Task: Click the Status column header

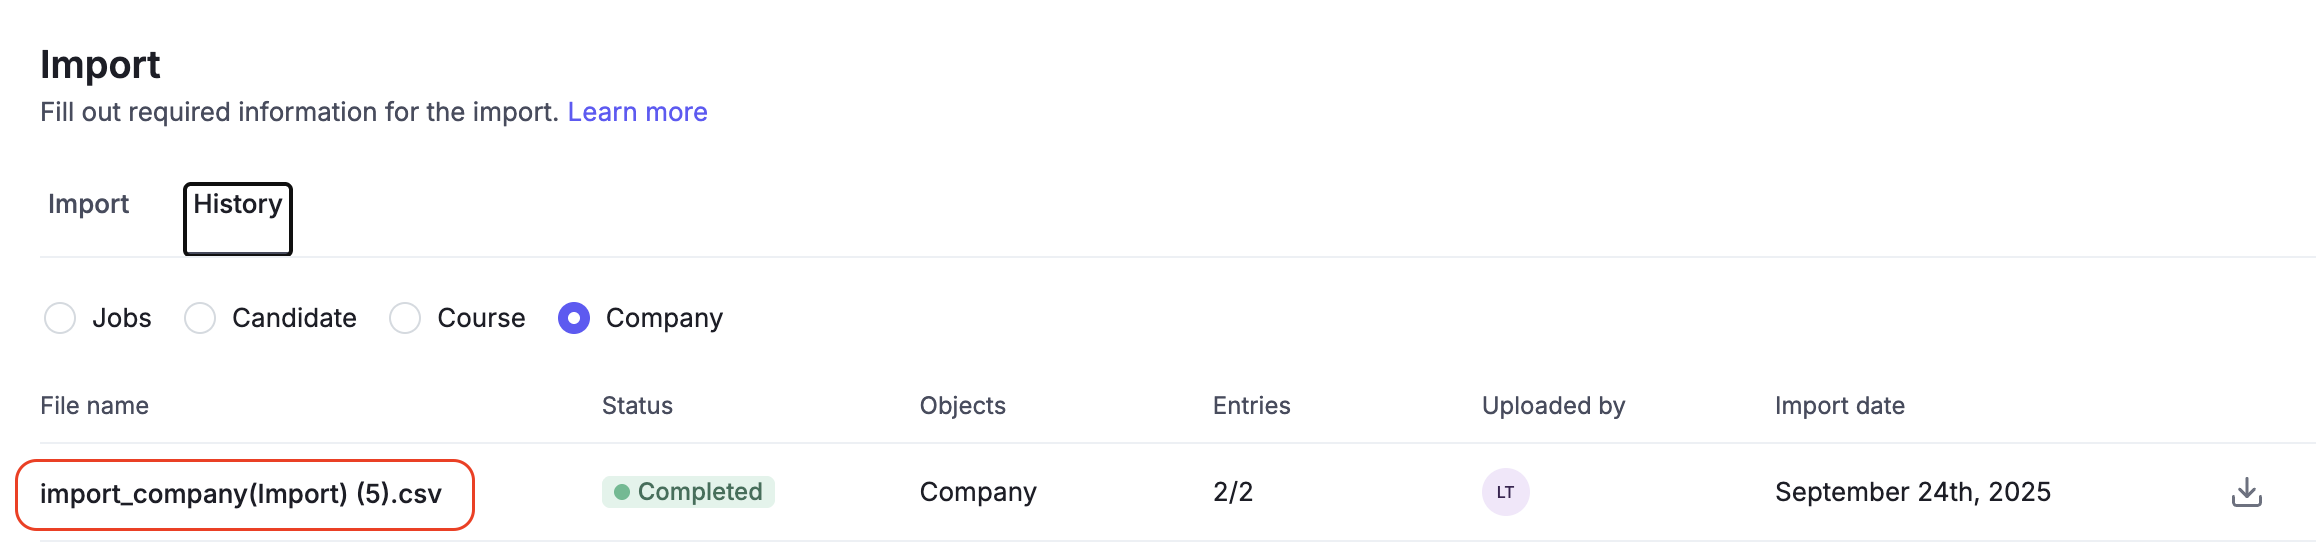Action: [637, 406]
